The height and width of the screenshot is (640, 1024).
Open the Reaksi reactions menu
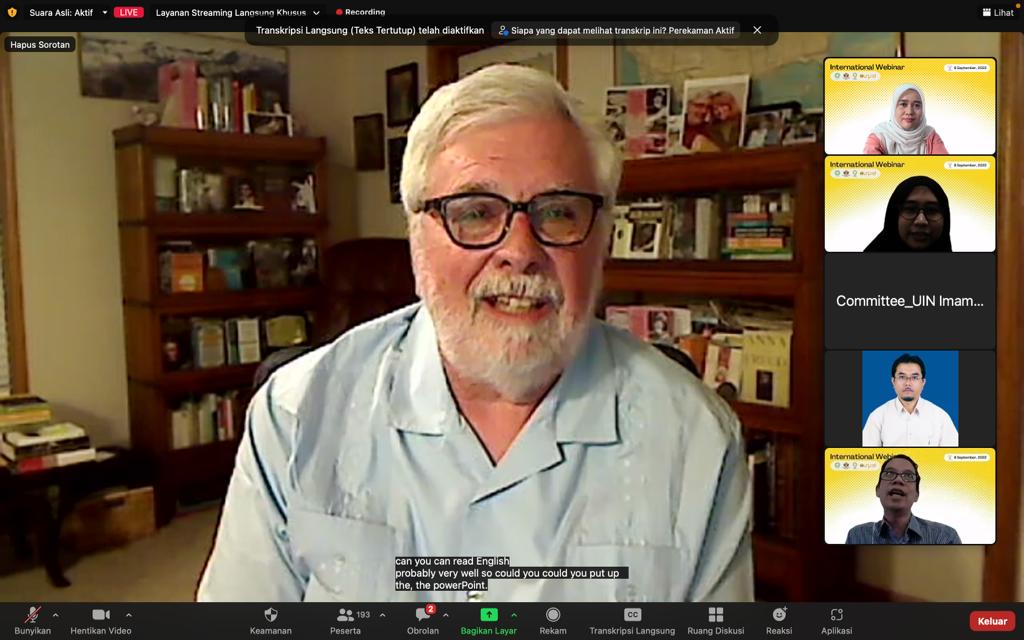click(779, 615)
